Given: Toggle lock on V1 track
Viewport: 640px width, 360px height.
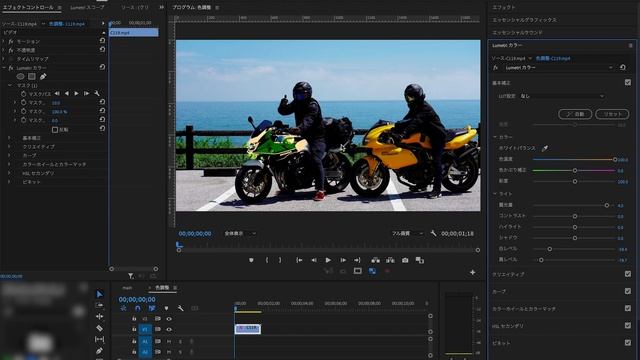Looking at the screenshot, I should pos(134,329).
